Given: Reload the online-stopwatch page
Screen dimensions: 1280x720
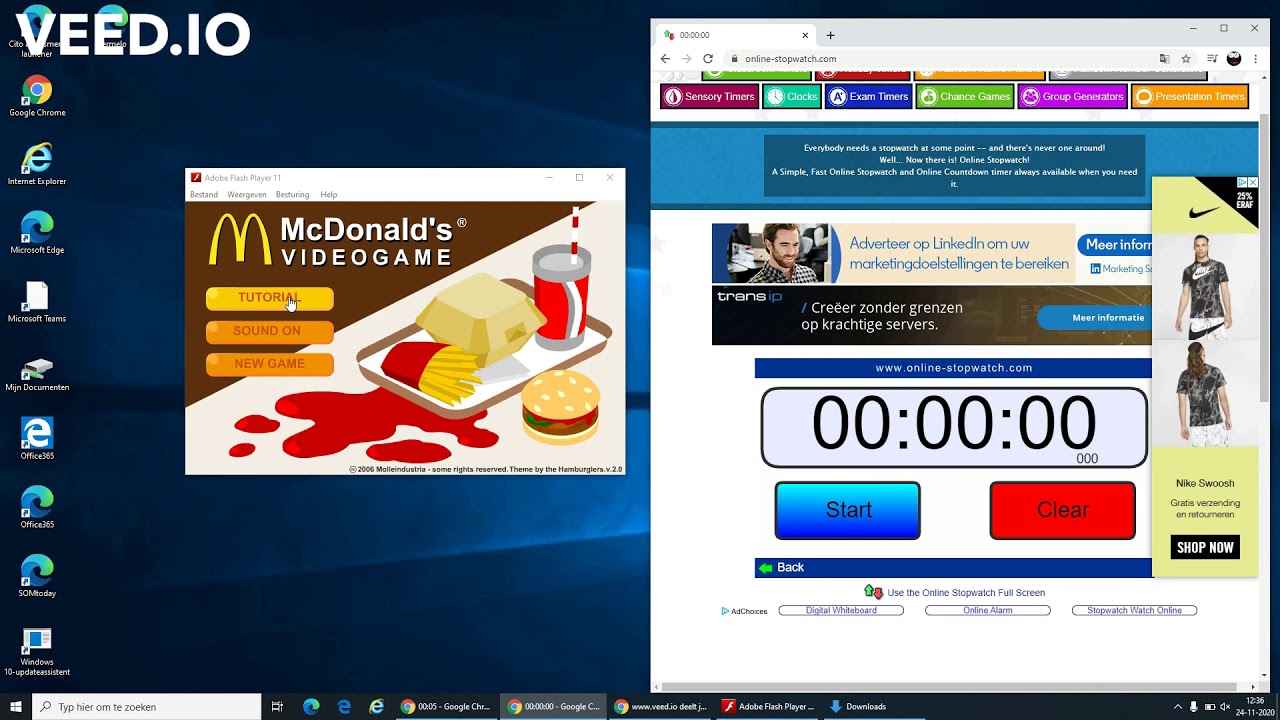Looking at the screenshot, I should click(708, 59).
